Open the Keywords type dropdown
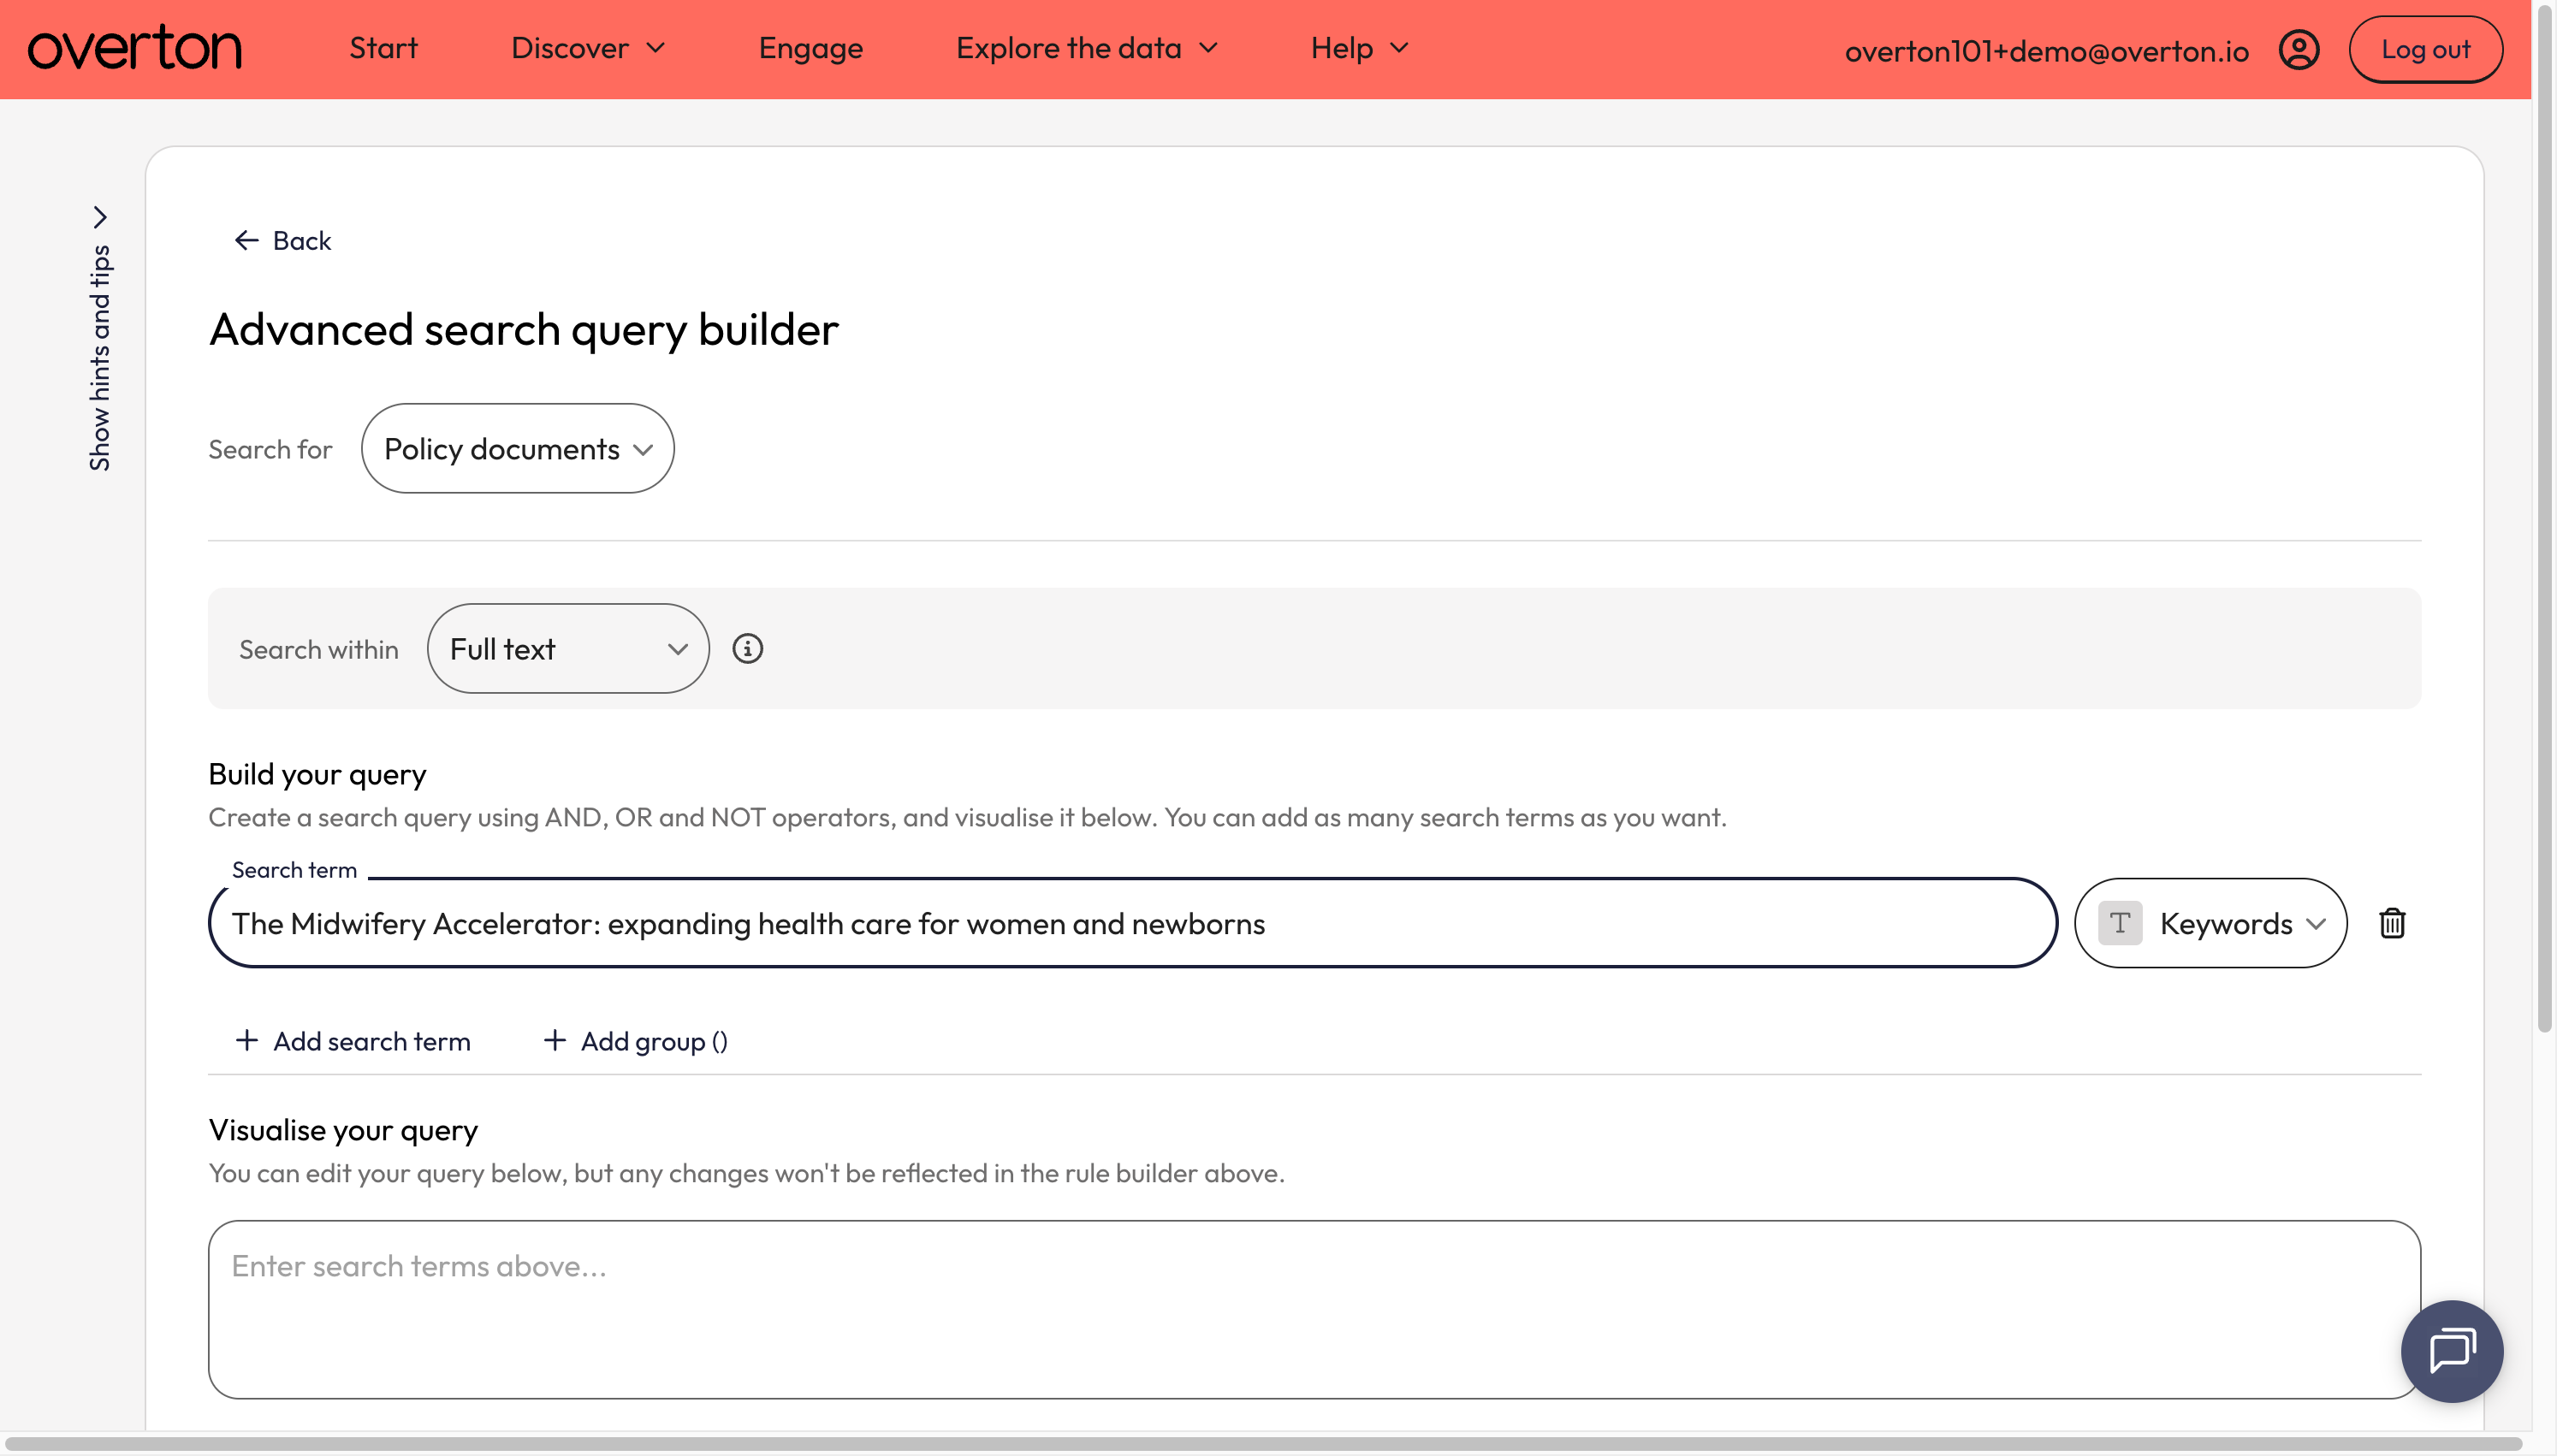This screenshot has height=1456, width=2557. (x=2210, y=923)
